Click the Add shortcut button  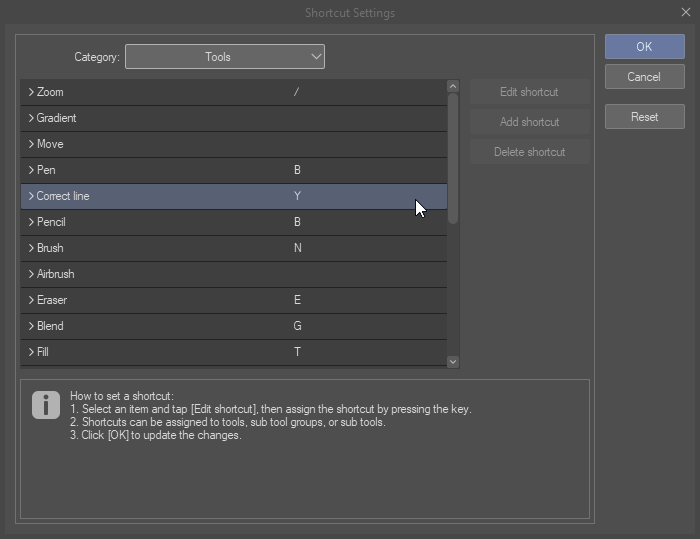[x=529, y=122]
